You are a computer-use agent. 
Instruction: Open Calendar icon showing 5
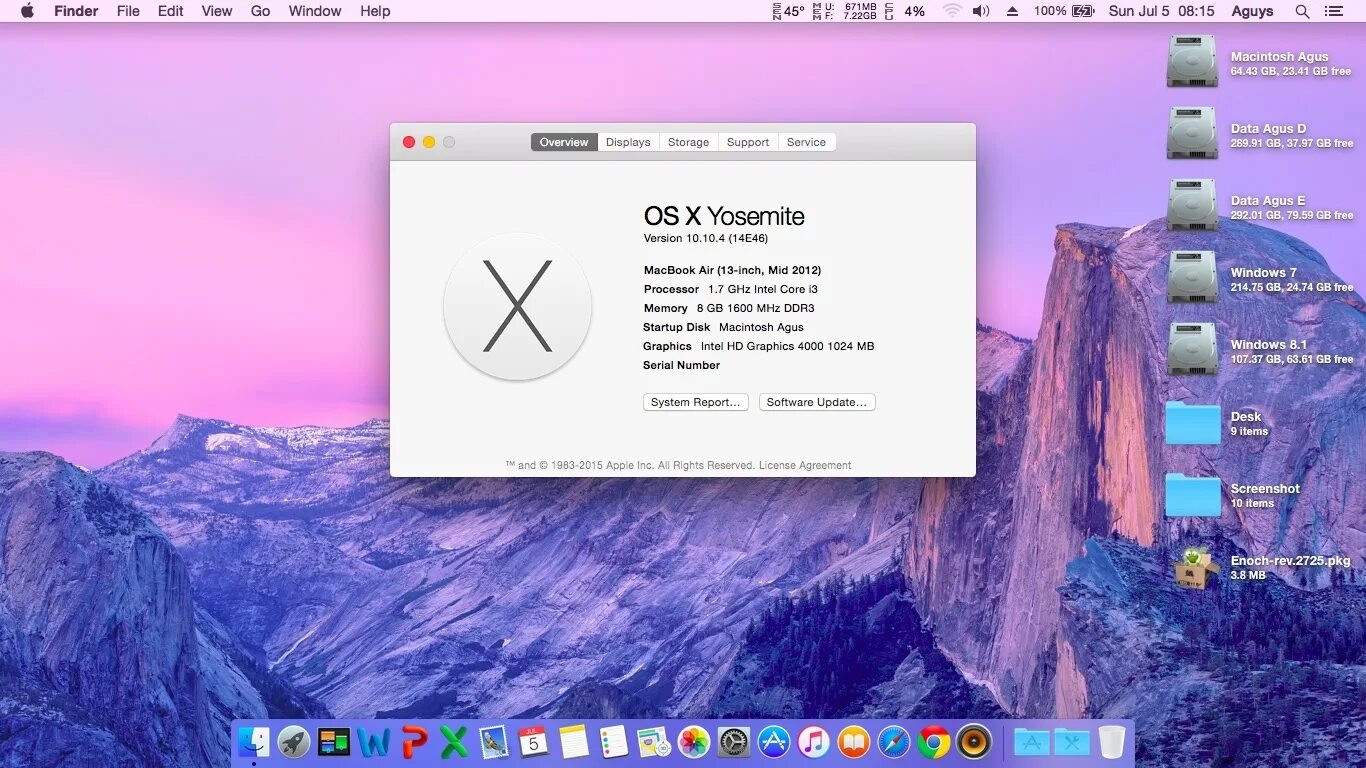point(534,741)
